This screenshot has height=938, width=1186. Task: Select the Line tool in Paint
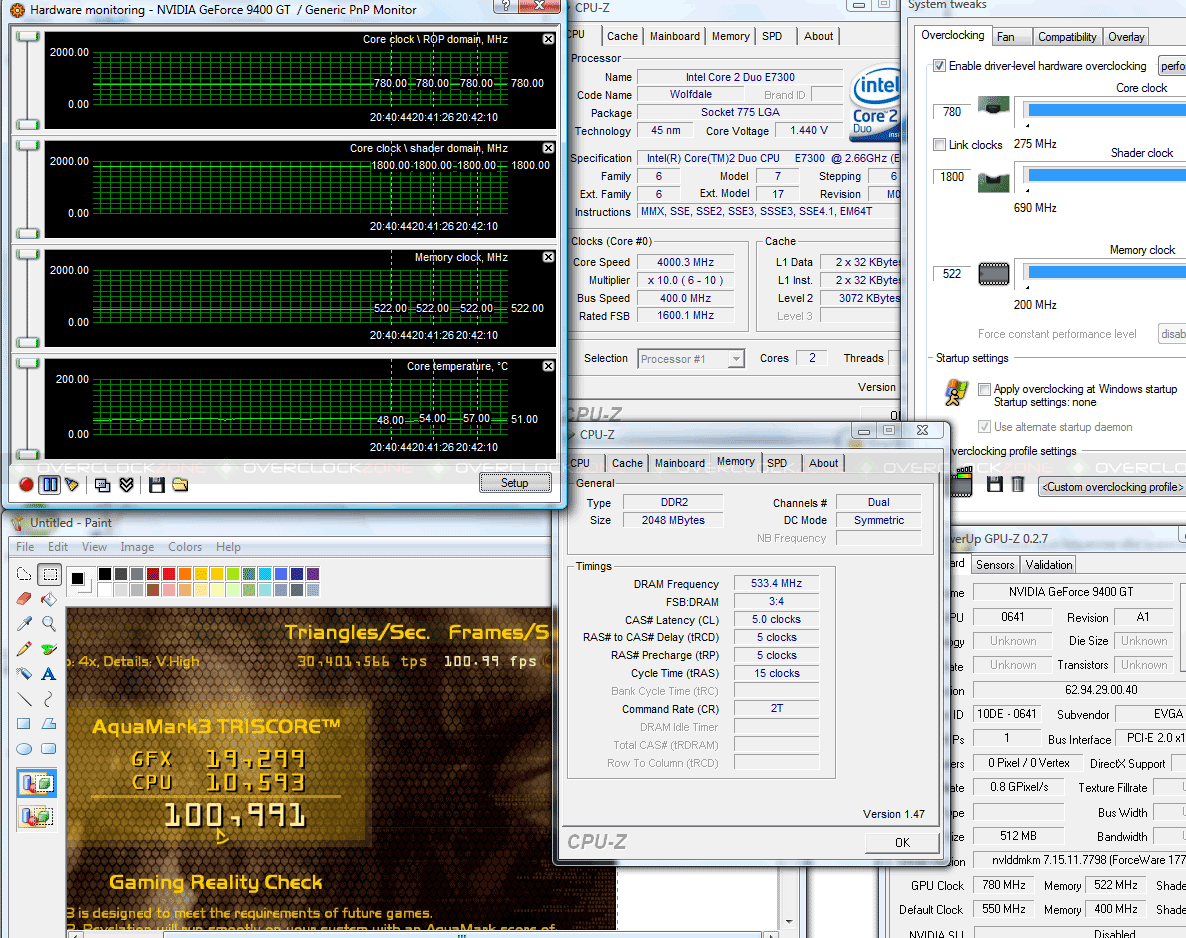[x=24, y=699]
